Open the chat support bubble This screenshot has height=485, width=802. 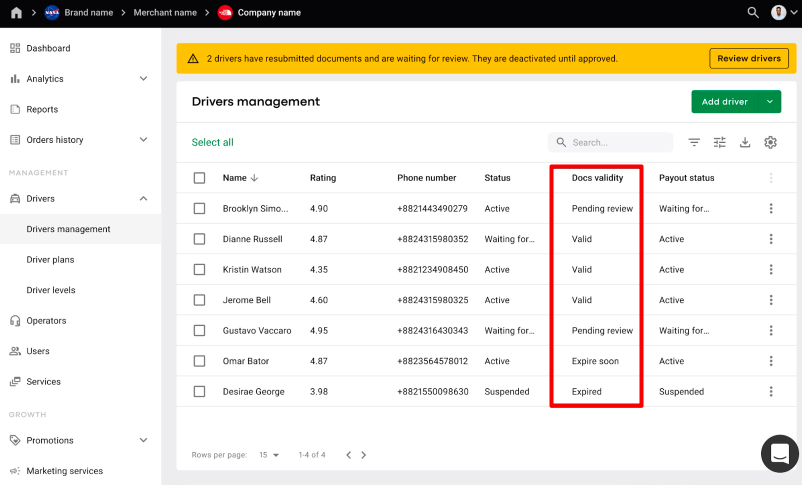[x=780, y=453]
